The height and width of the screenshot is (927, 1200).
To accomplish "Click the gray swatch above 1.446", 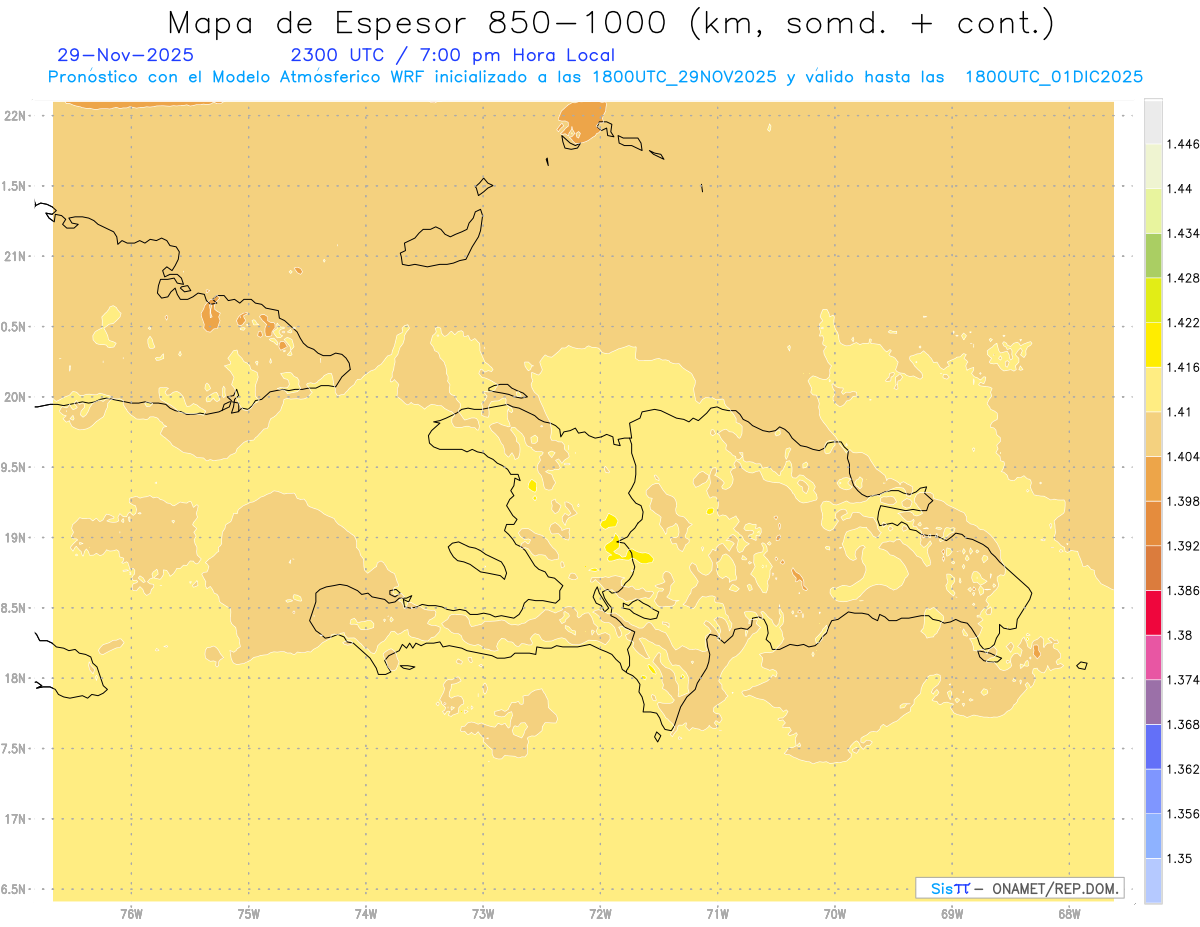I will (1153, 121).
